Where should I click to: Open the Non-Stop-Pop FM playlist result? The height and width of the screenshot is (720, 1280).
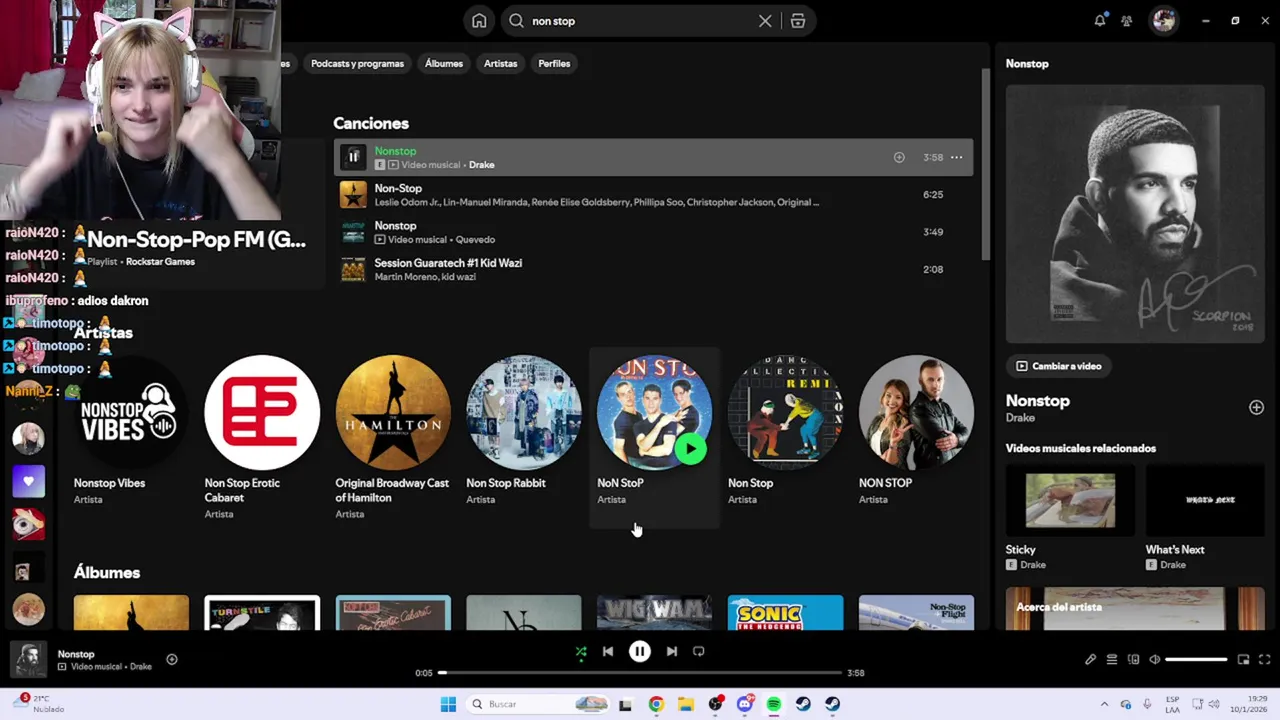point(196,240)
